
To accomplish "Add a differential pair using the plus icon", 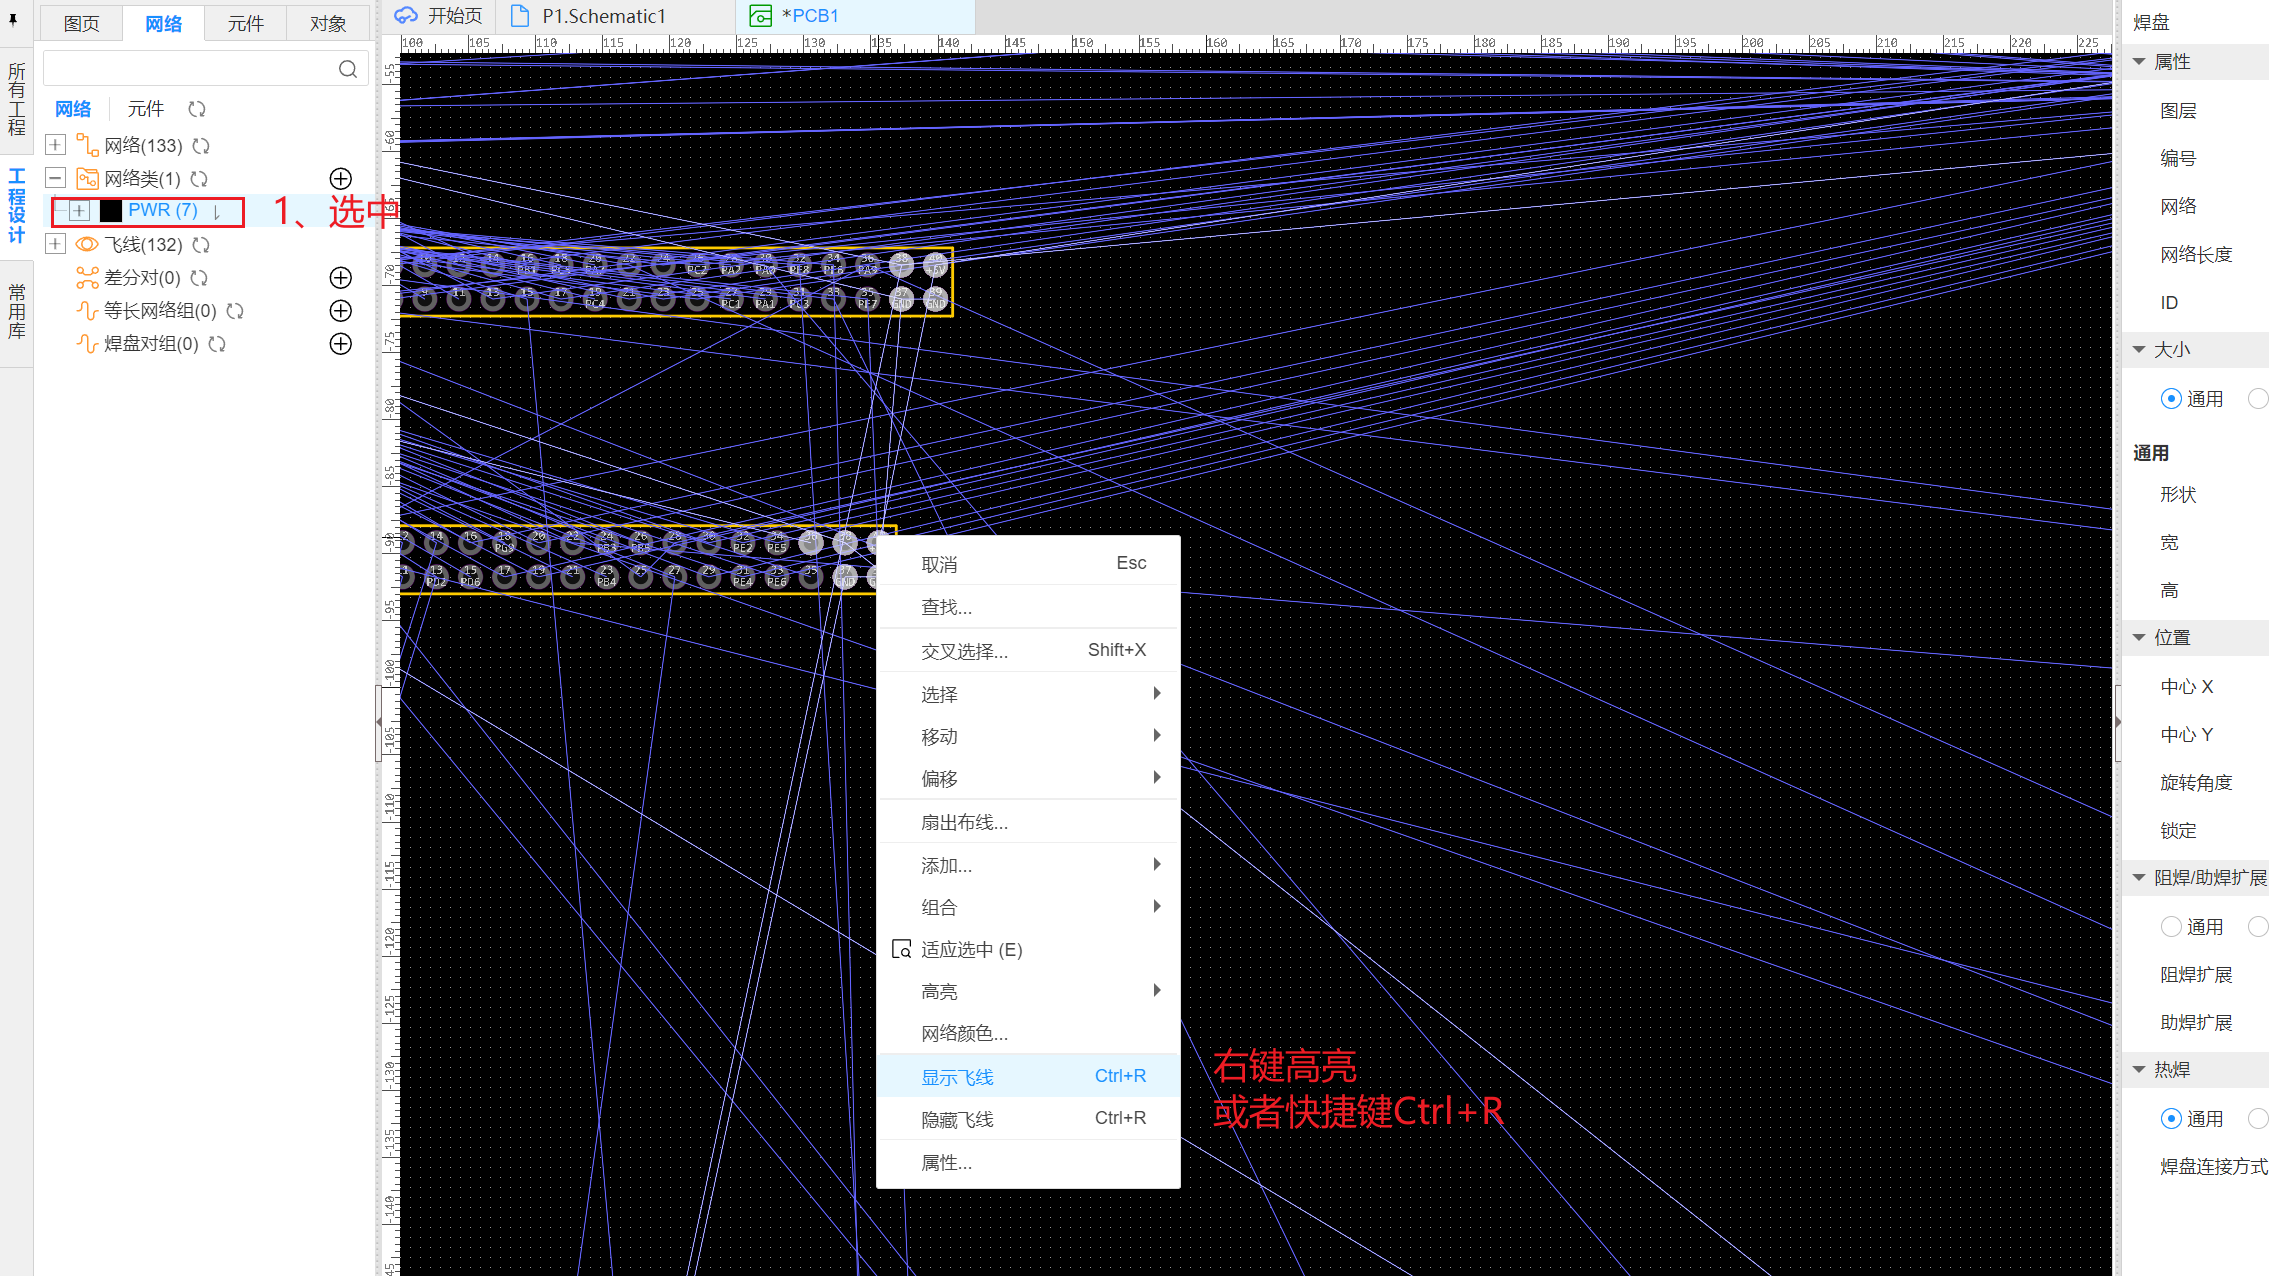I will coord(340,278).
